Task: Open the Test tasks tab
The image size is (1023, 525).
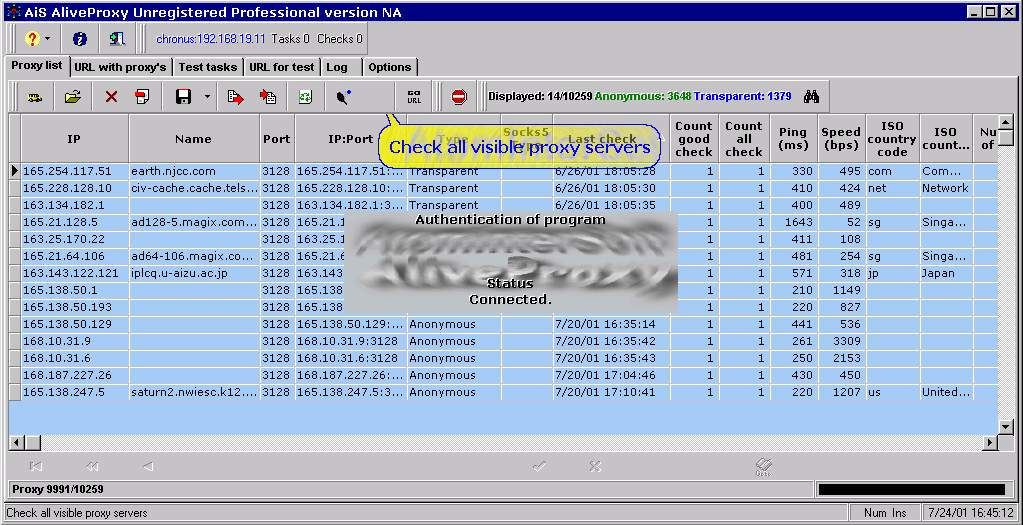Action: pyautogui.click(x=207, y=67)
